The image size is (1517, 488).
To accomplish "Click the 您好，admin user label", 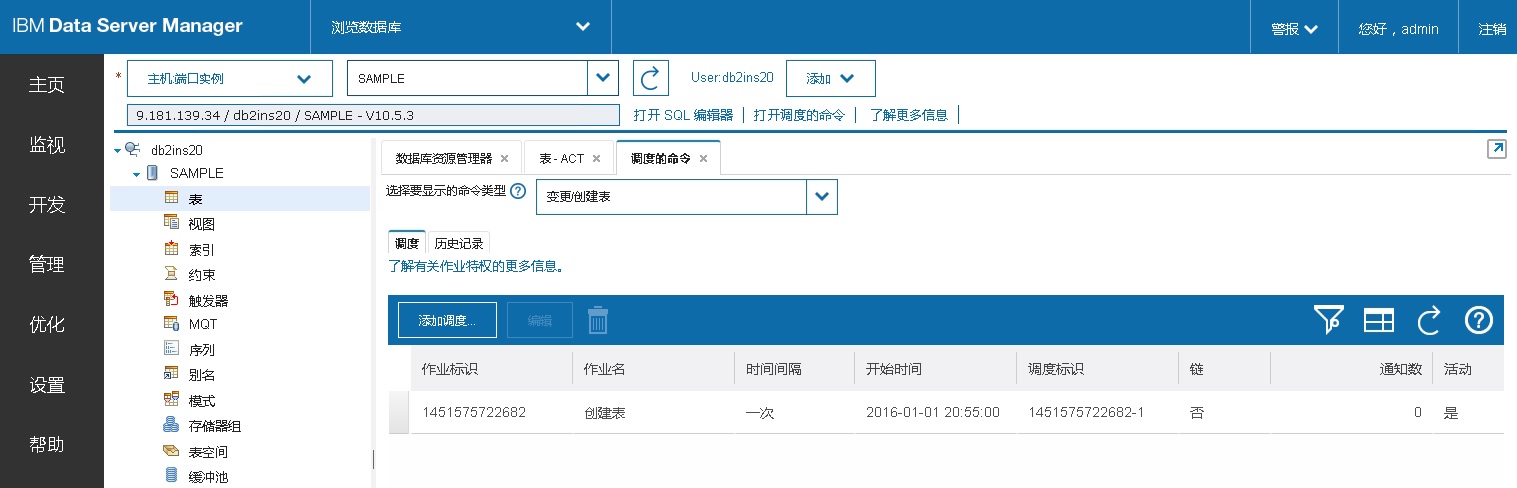I will point(1398,29).
